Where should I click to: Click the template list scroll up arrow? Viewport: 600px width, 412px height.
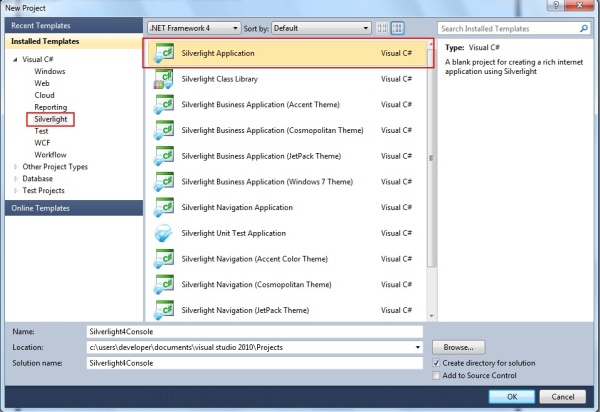[x=431, y=44]
